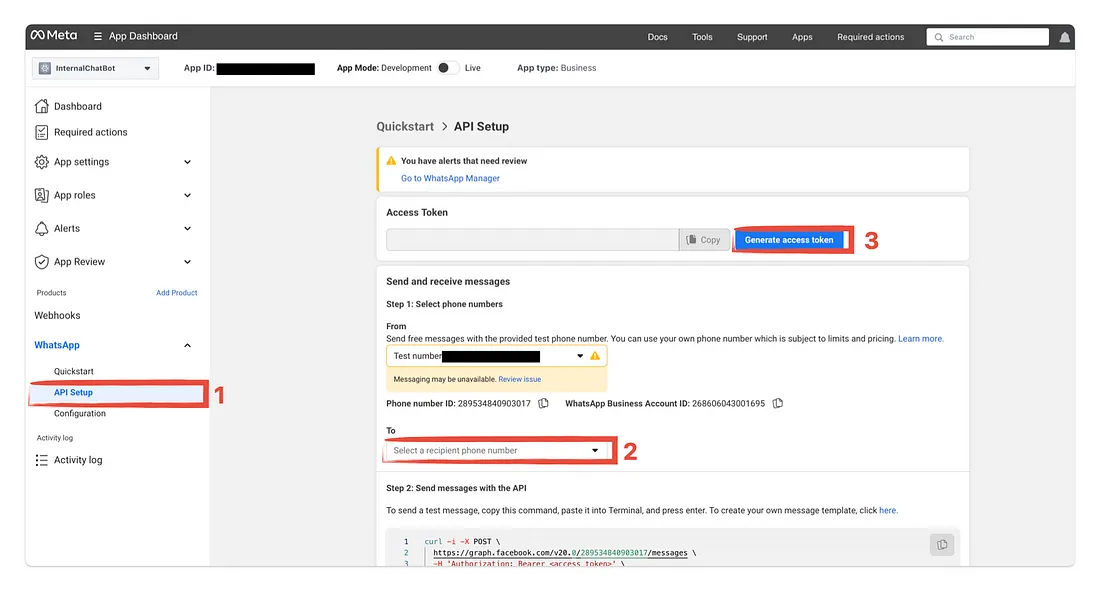
Task: Click the 'here' message template link
Action: coord(887,510)
